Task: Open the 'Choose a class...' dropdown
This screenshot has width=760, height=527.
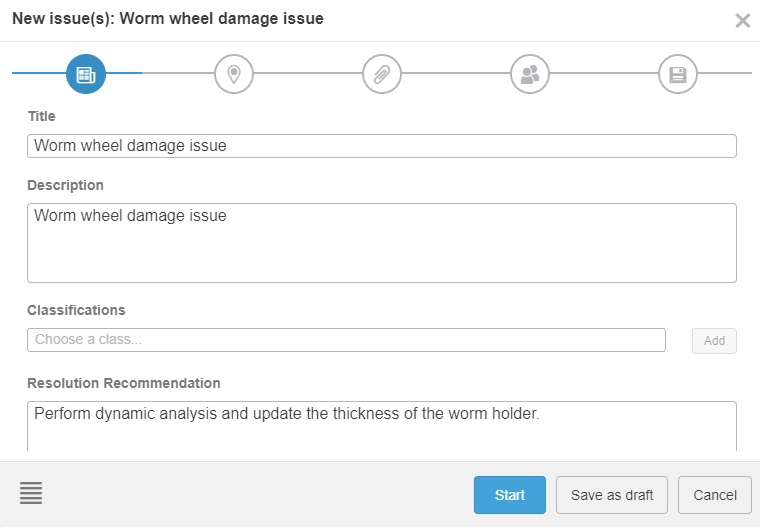Action: pyautogui.click(x=346, y=340)
